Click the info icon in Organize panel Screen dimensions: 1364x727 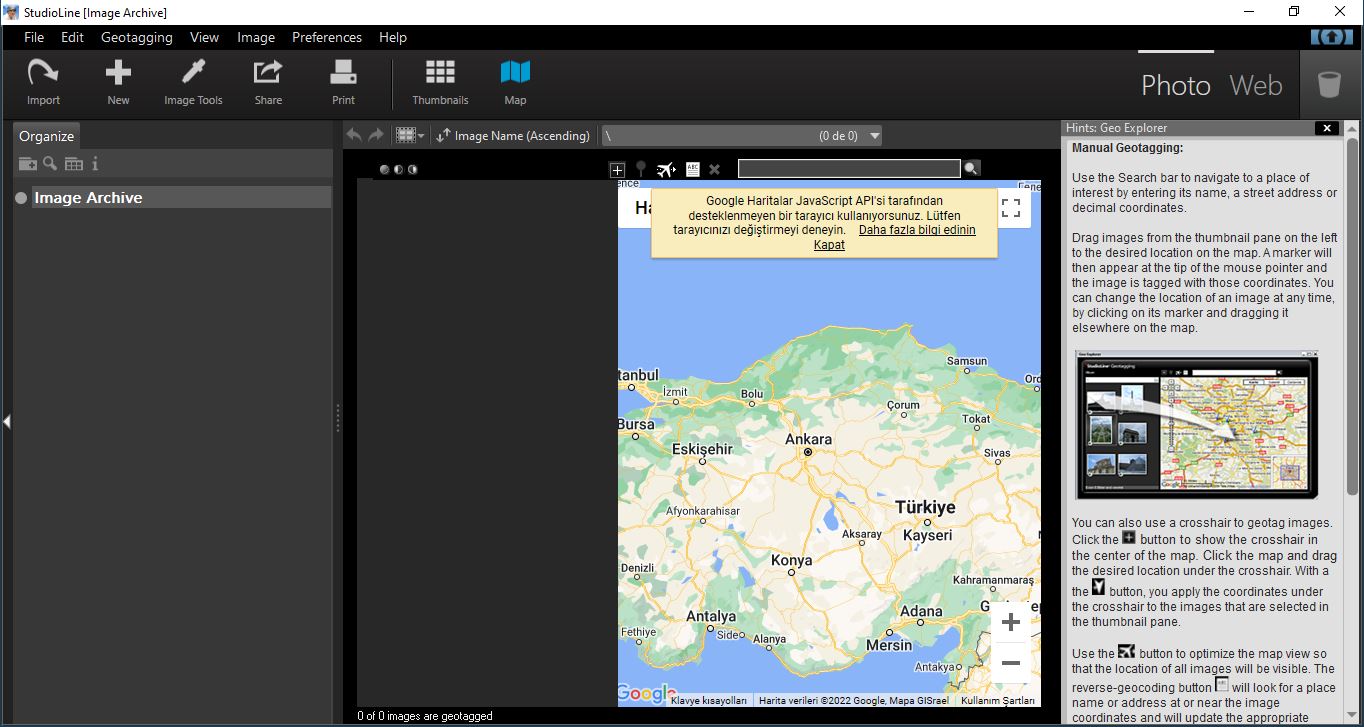click(95, 164)
